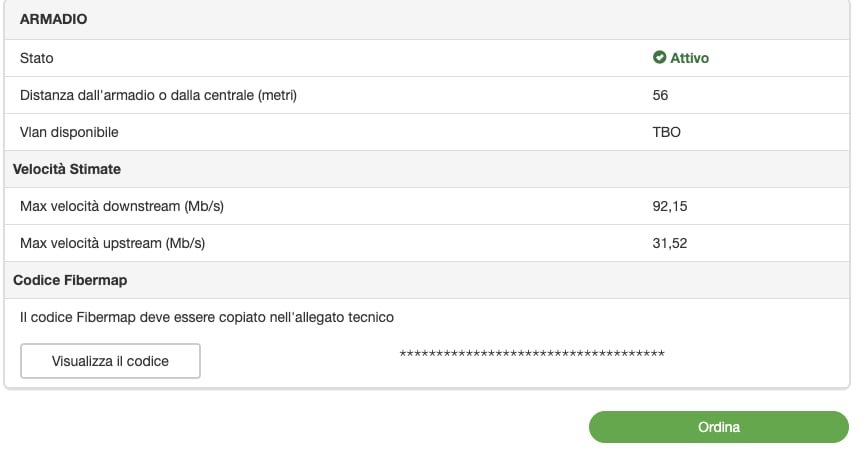This screenshot has height=451, width=864.
Task: Select the distance value 56
Action: (x=660, y=95)
